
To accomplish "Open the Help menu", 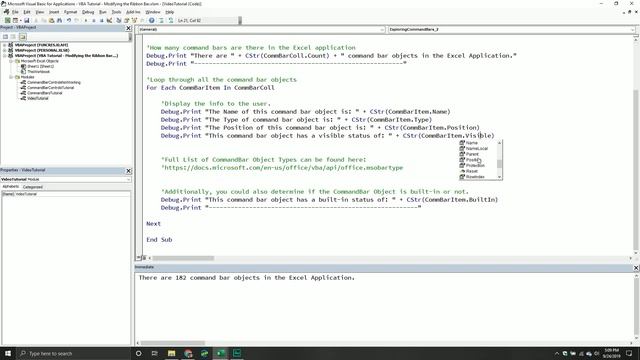I will [x=169, y=12].
